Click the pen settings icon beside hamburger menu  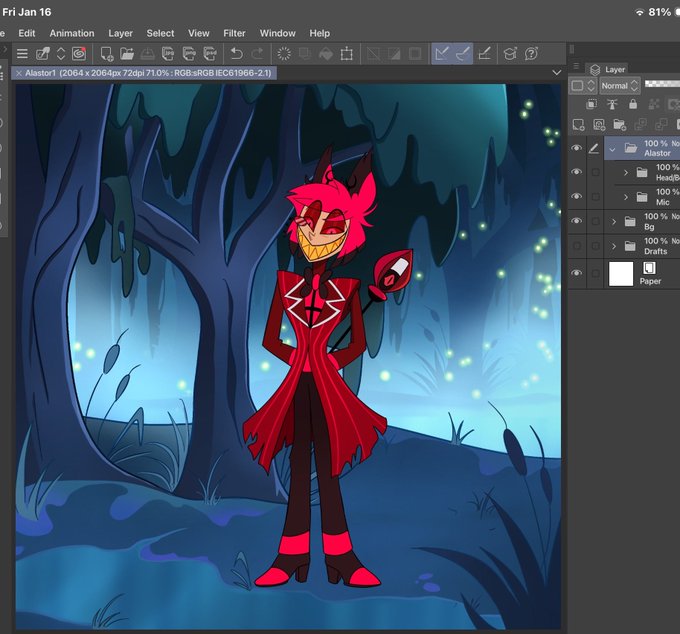pyautogui.click(x=42, y=54)
